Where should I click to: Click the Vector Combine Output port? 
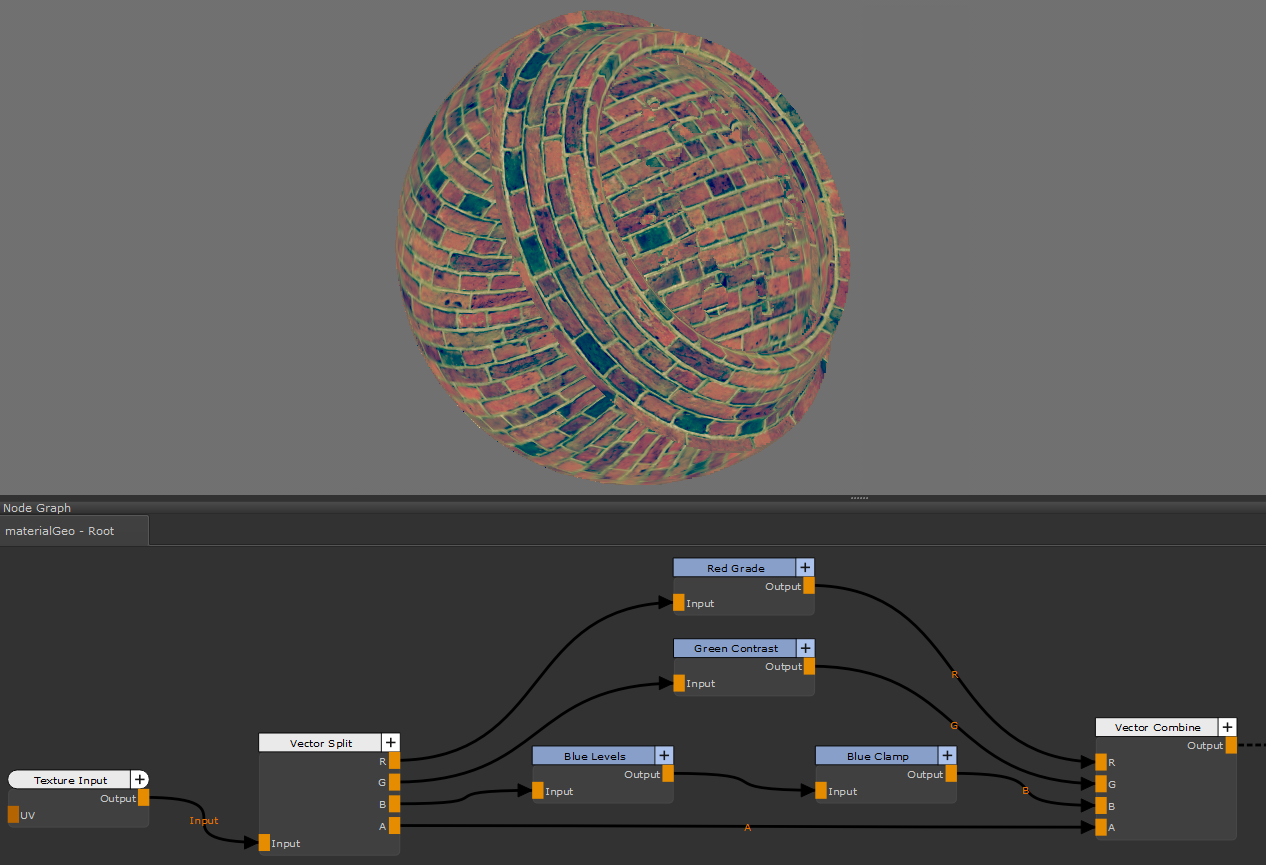1230,745
